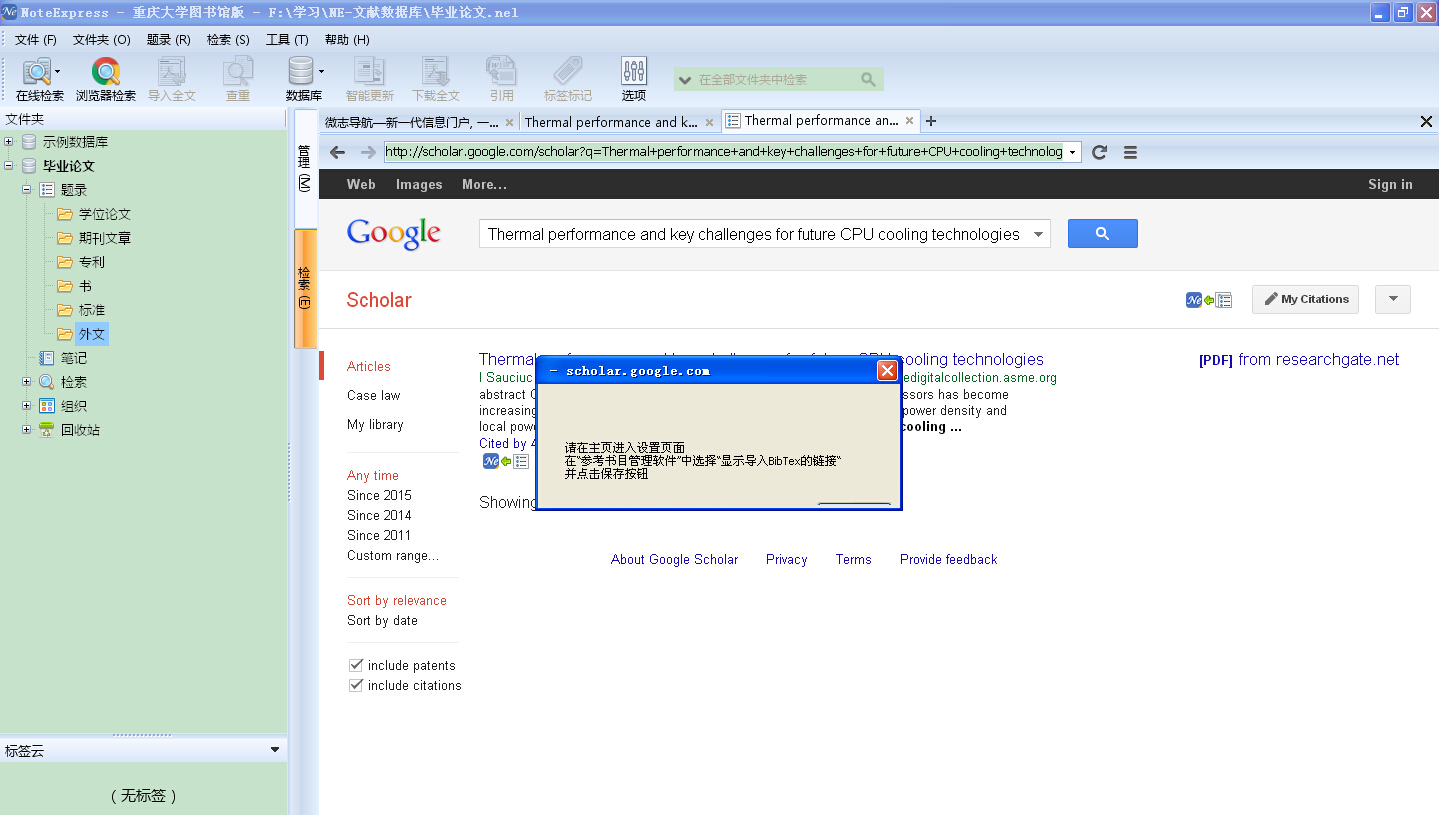Close the browser panel with the X

1427,121
